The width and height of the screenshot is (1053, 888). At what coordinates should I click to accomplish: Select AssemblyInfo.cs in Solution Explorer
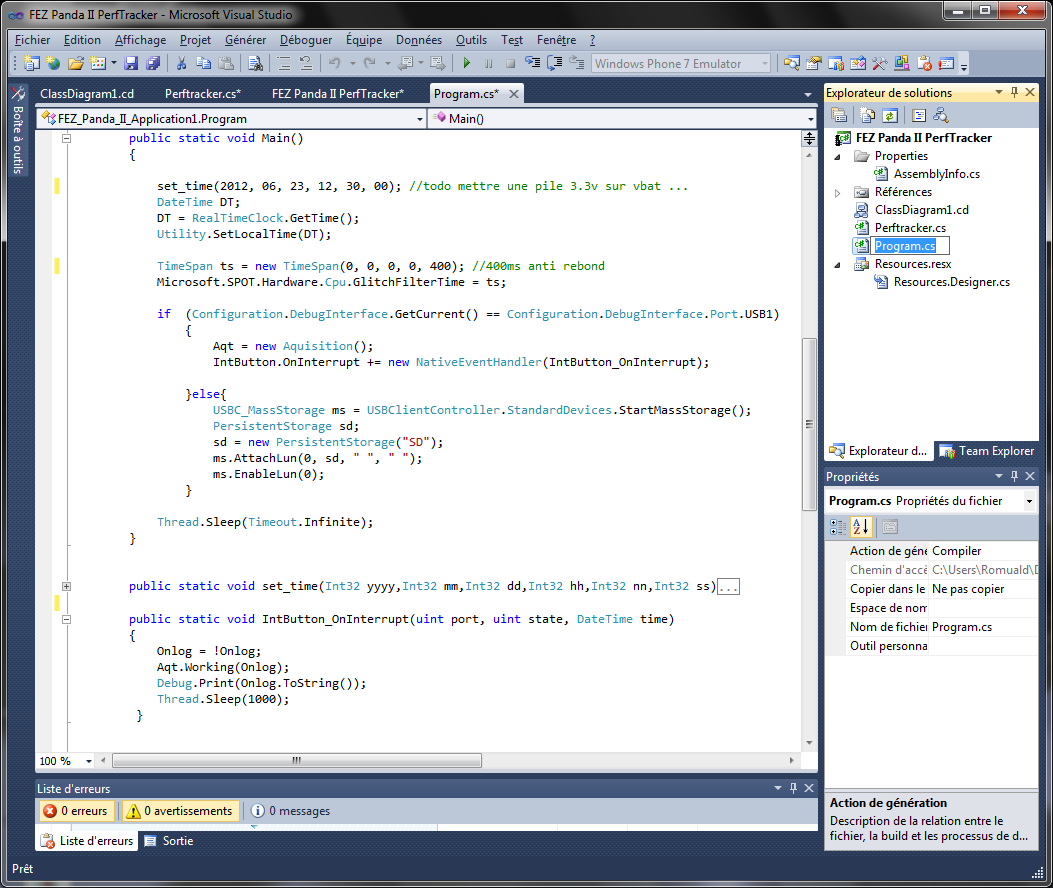tap(936, 173)
